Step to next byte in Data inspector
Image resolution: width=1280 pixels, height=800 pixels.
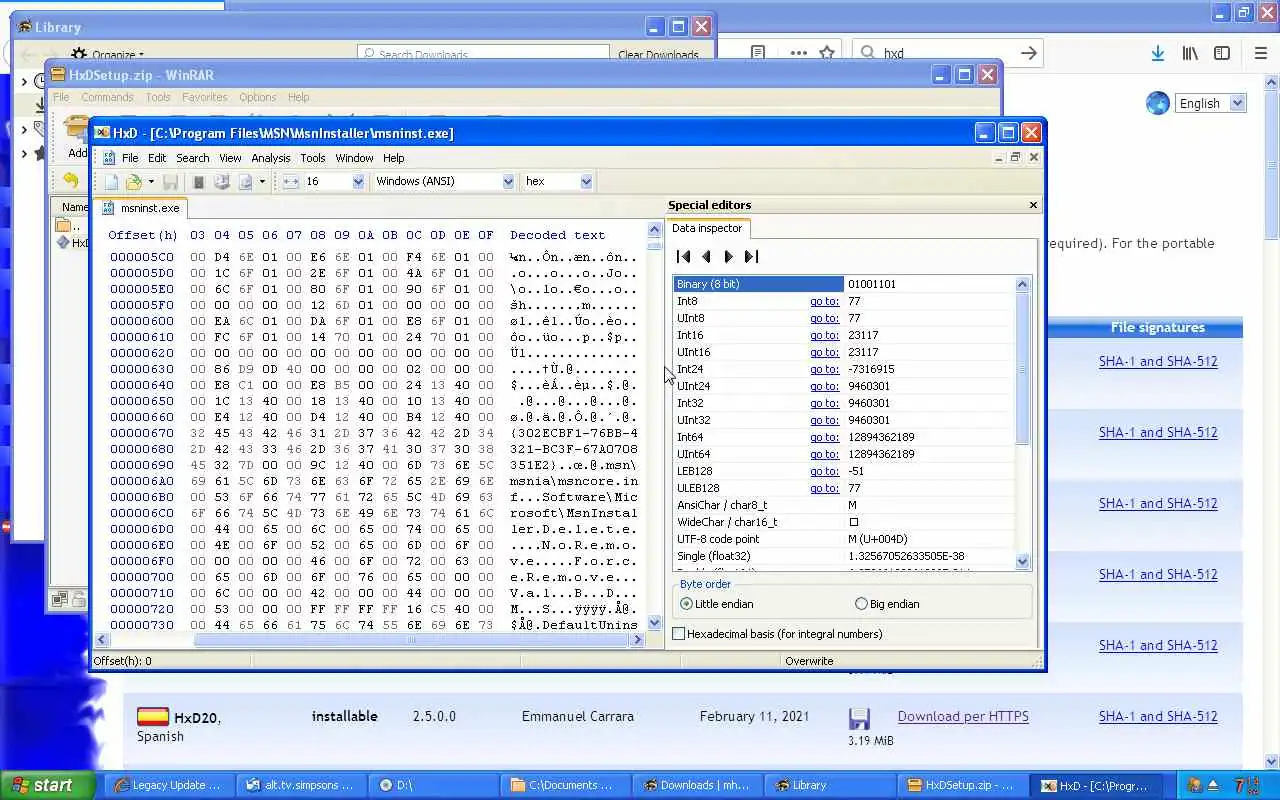[x=728, y=257]
